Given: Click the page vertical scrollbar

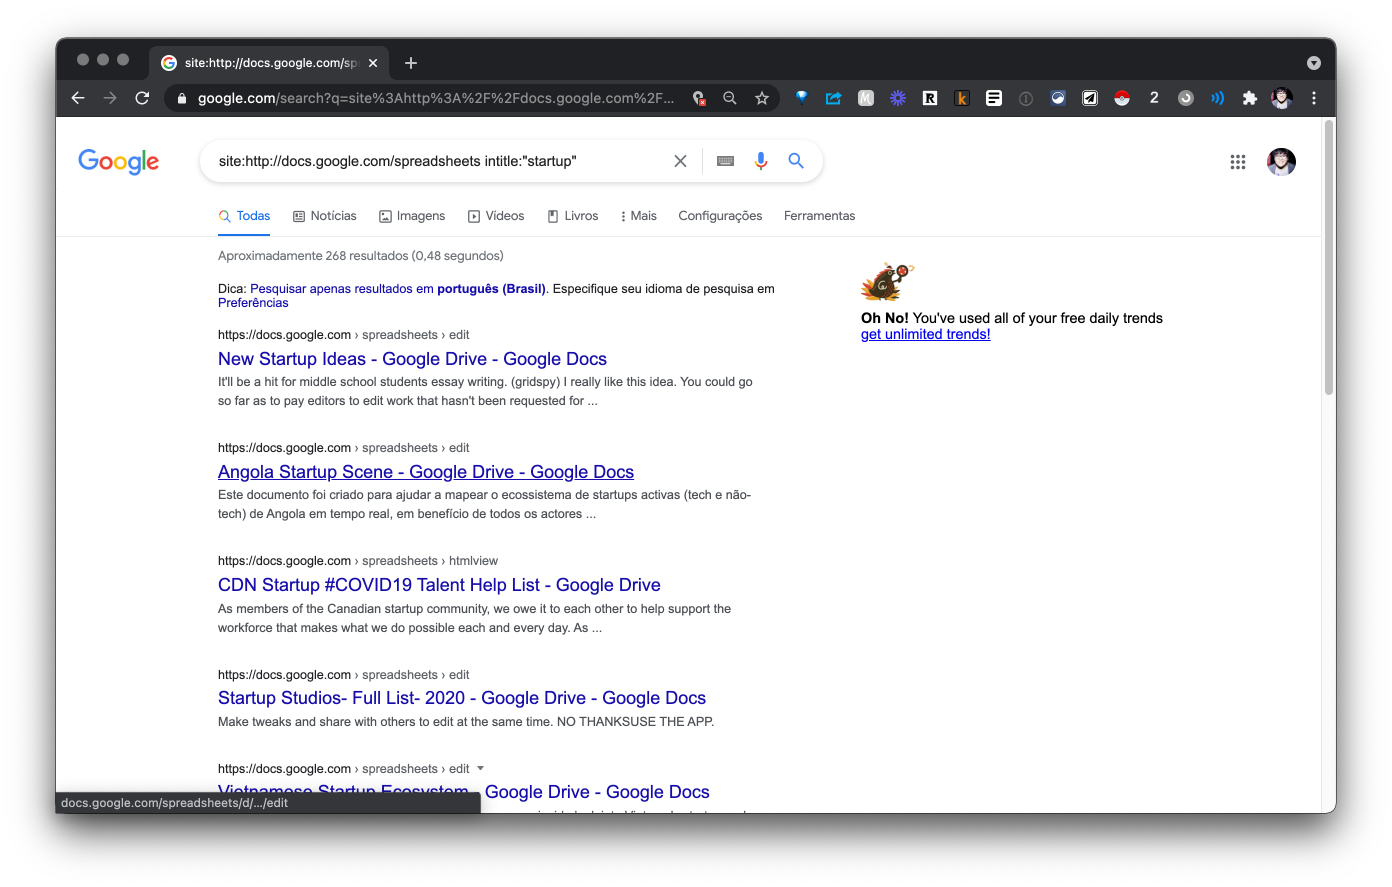Looking at the screenshot, I should tap(1329, 257).
